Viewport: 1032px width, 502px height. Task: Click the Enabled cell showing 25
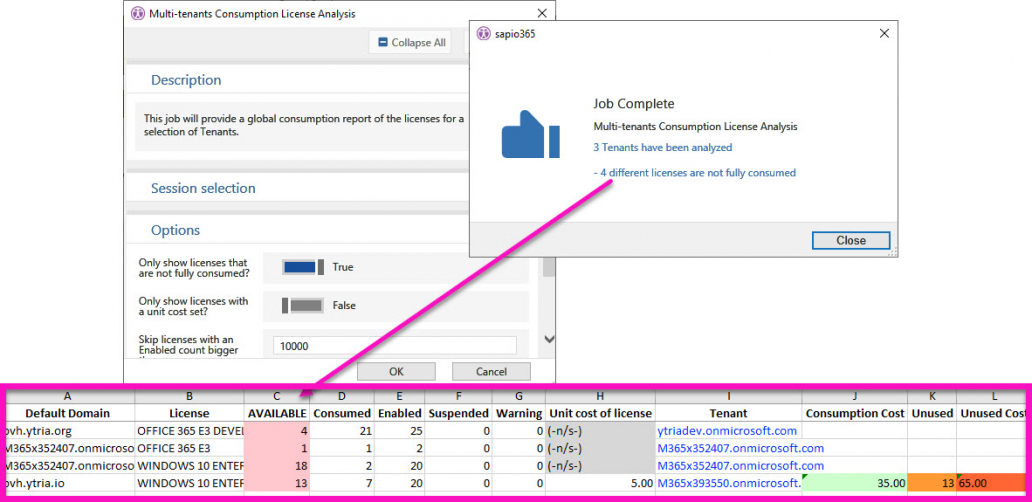click(400, 431)
